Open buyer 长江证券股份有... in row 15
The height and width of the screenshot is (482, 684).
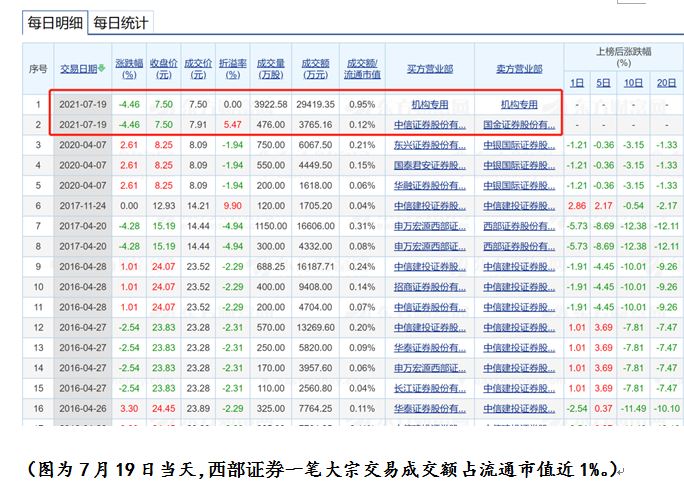click(430, 388)
